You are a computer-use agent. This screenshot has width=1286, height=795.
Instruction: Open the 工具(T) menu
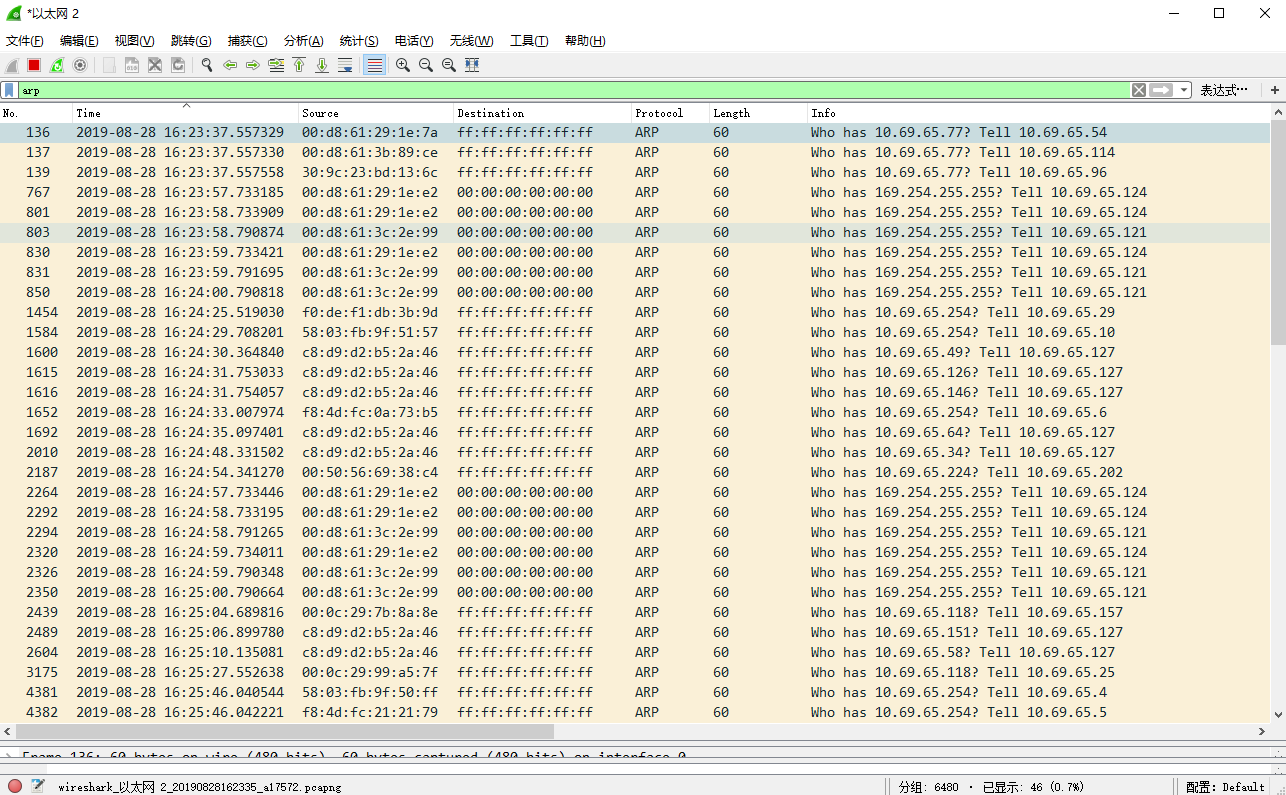point(529,41)
